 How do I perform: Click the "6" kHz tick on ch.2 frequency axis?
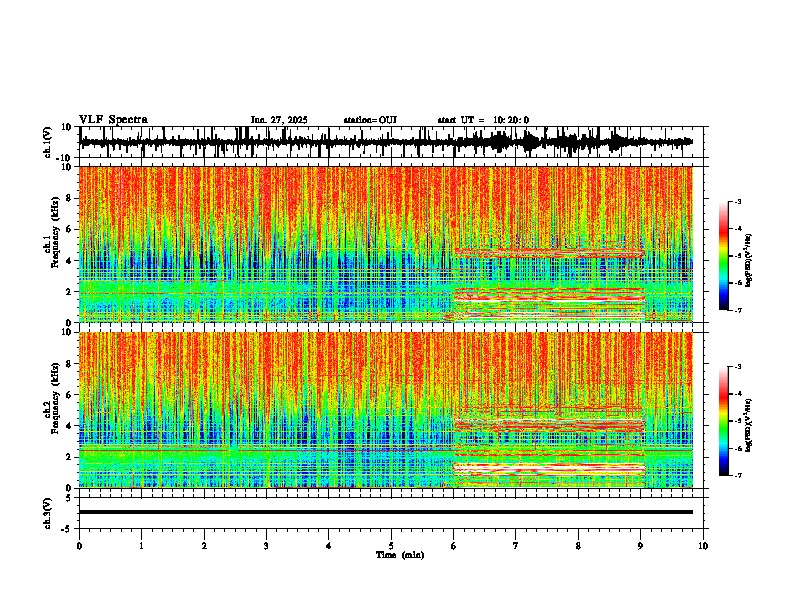(70, 395)
